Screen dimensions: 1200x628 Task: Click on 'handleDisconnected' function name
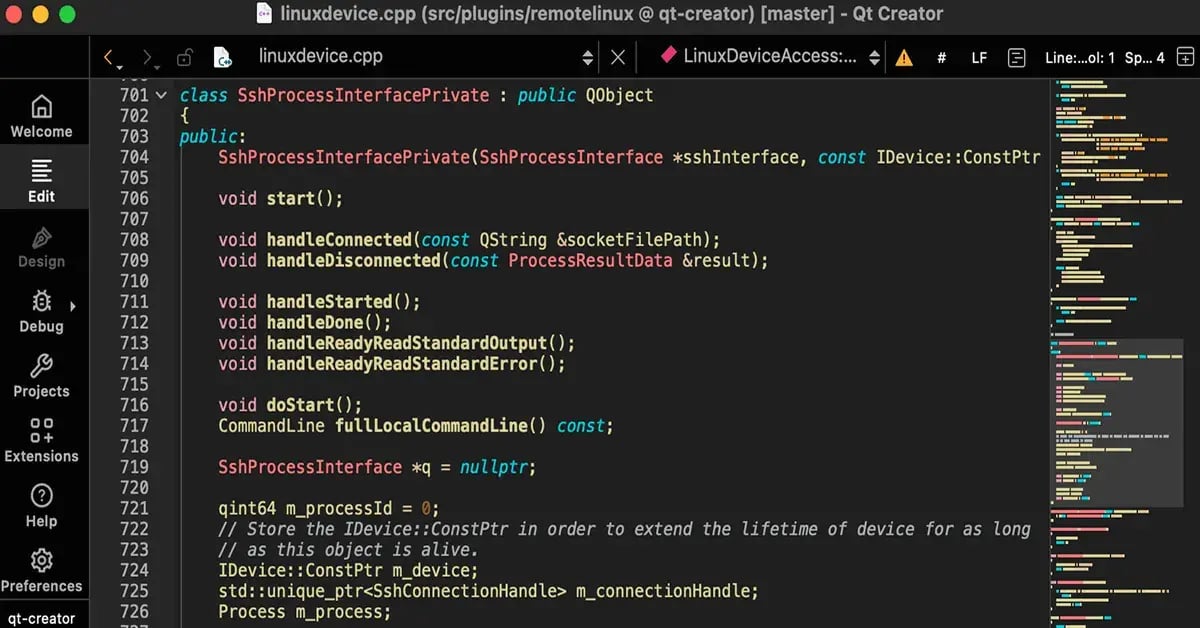[x=354, y=261]
